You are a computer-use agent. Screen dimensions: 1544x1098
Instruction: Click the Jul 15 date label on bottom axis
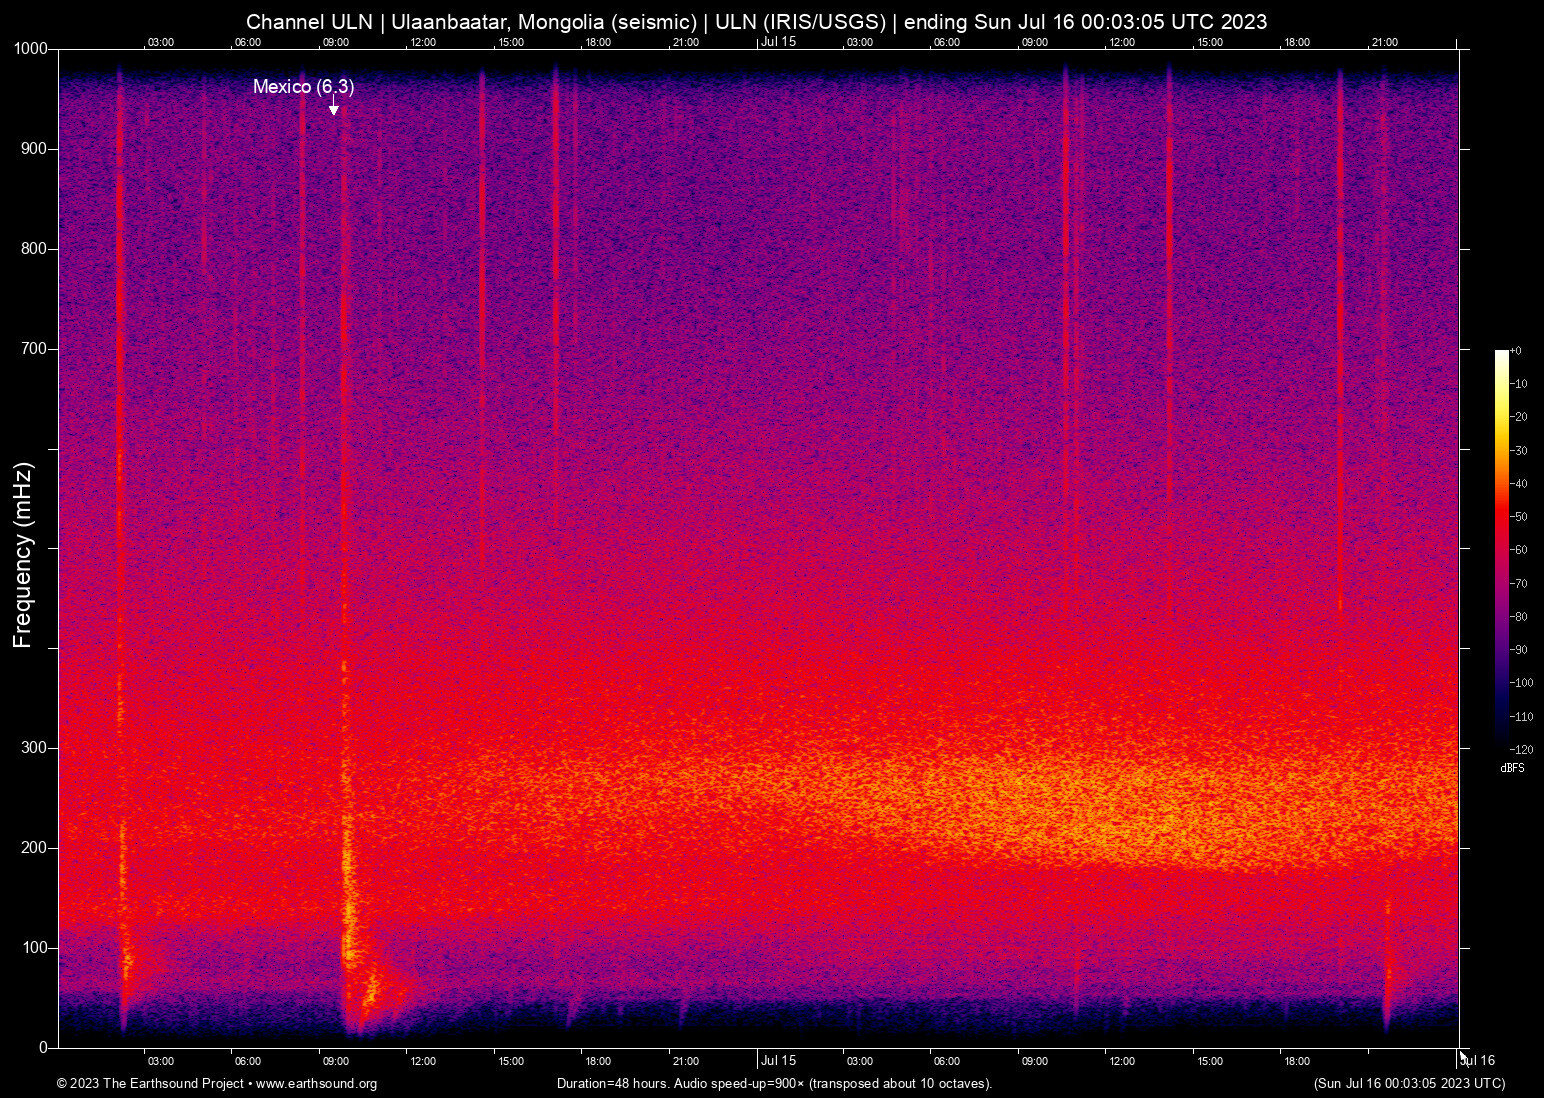[x=778, y=1061]
